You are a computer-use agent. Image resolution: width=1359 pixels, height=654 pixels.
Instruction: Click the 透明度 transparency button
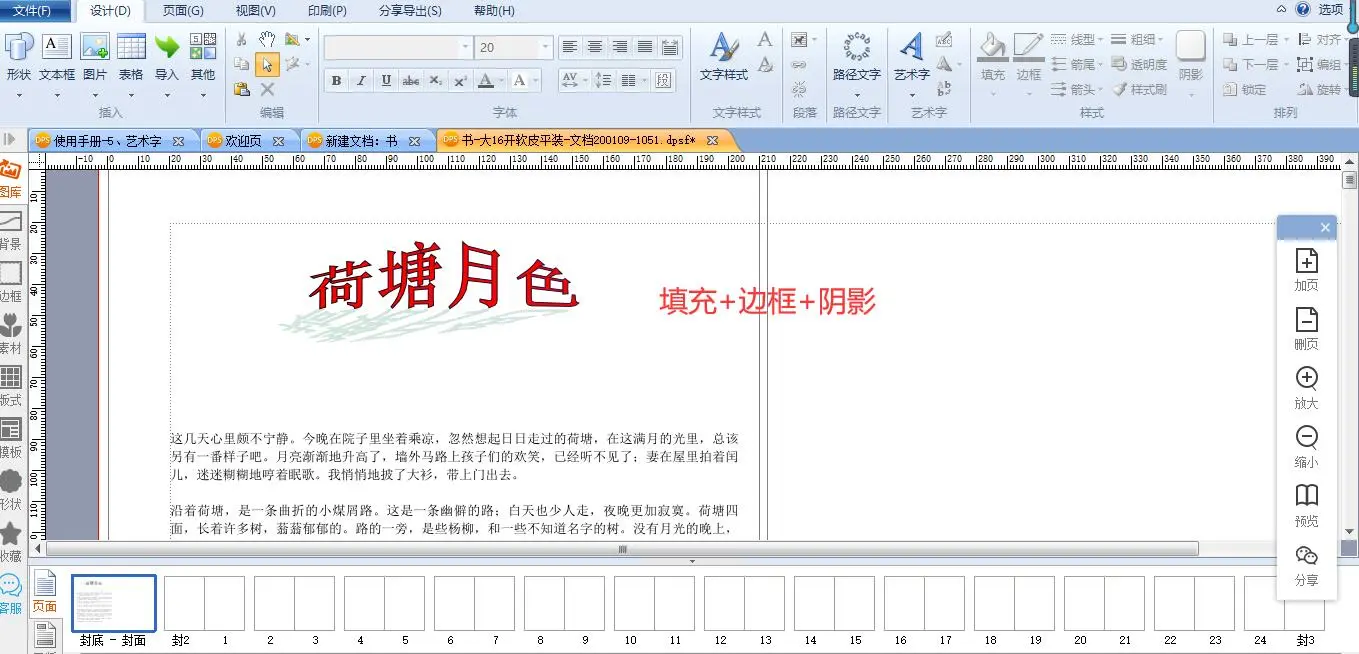tap(1139, 64)
